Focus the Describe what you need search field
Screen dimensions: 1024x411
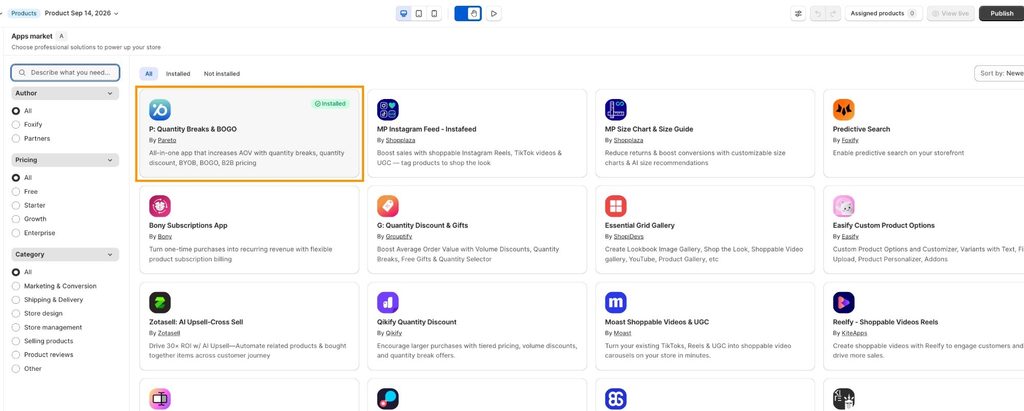[65, 73]
